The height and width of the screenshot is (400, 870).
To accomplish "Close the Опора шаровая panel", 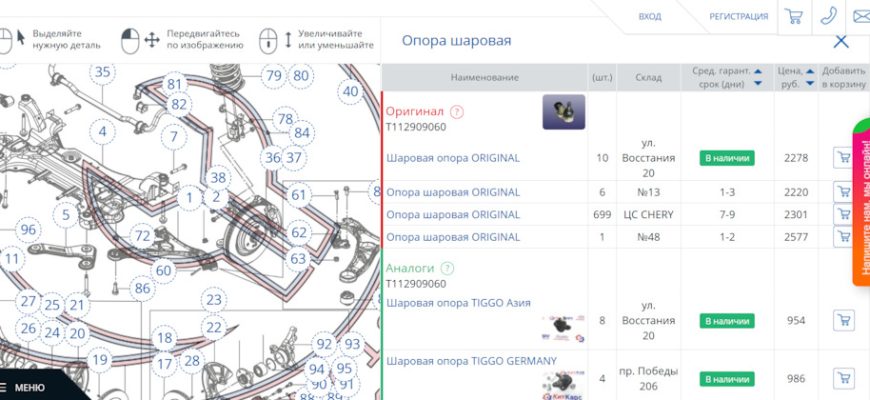I will pos(841,41).
